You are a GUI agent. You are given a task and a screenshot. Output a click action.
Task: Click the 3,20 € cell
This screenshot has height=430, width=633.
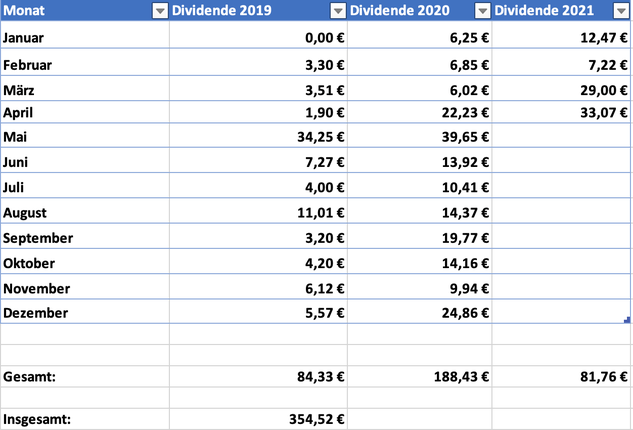pos(258,236)
